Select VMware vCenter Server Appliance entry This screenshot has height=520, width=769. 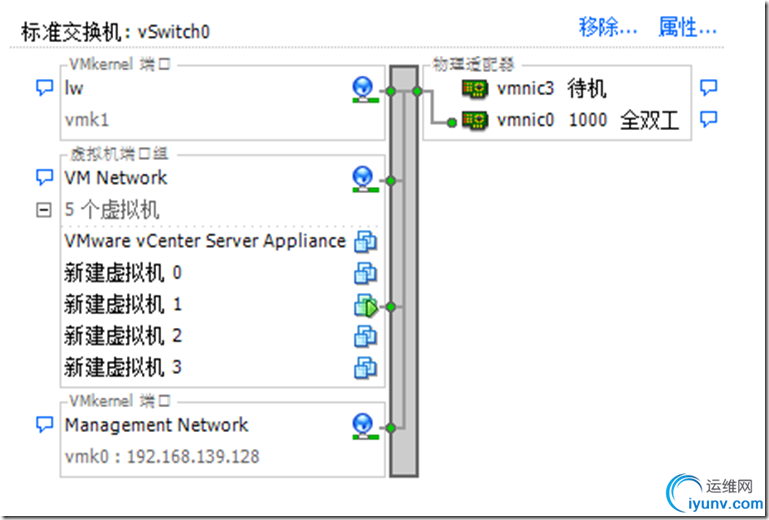pos(205,241)
